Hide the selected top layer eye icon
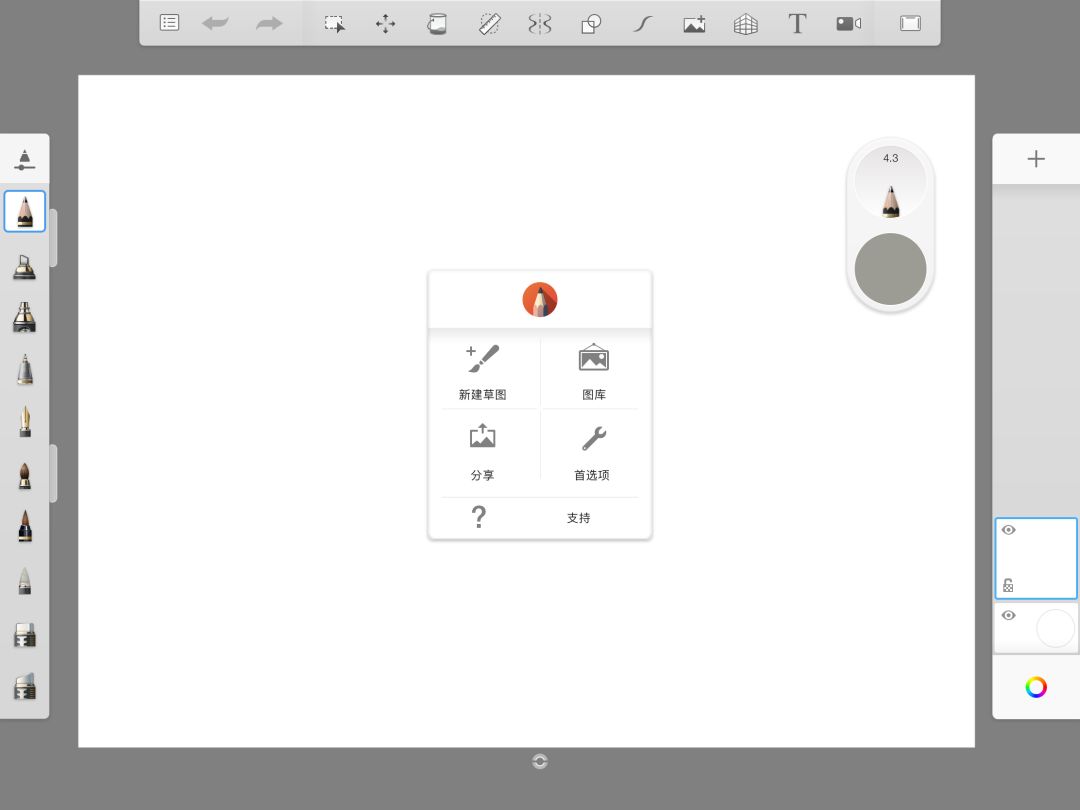1080x810 pixels. [x=1008, y=530]
